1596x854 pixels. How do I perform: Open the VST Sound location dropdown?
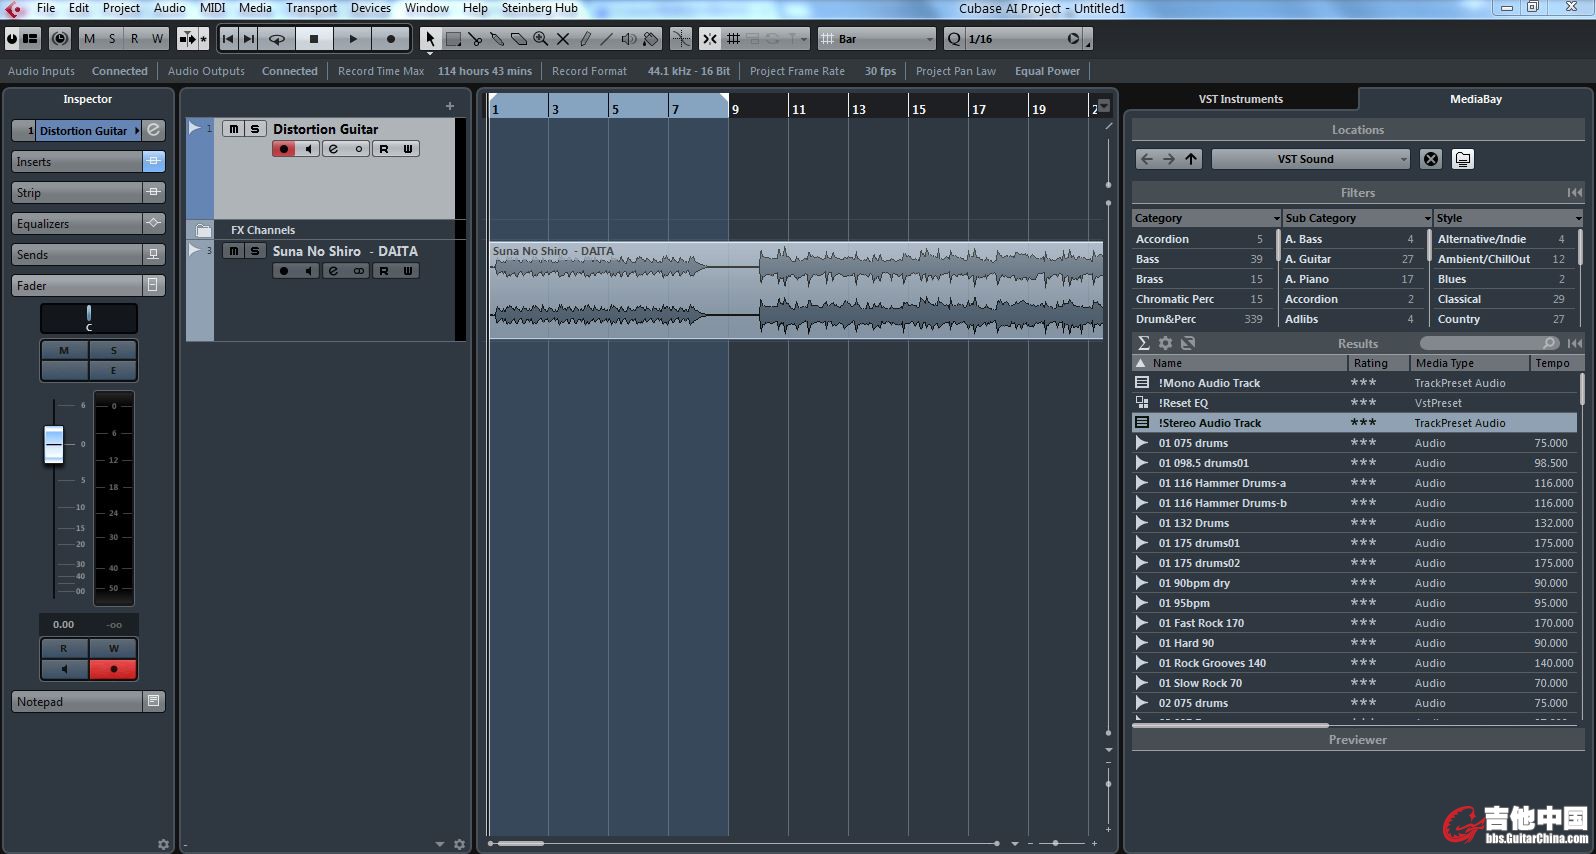point(1311,159)
